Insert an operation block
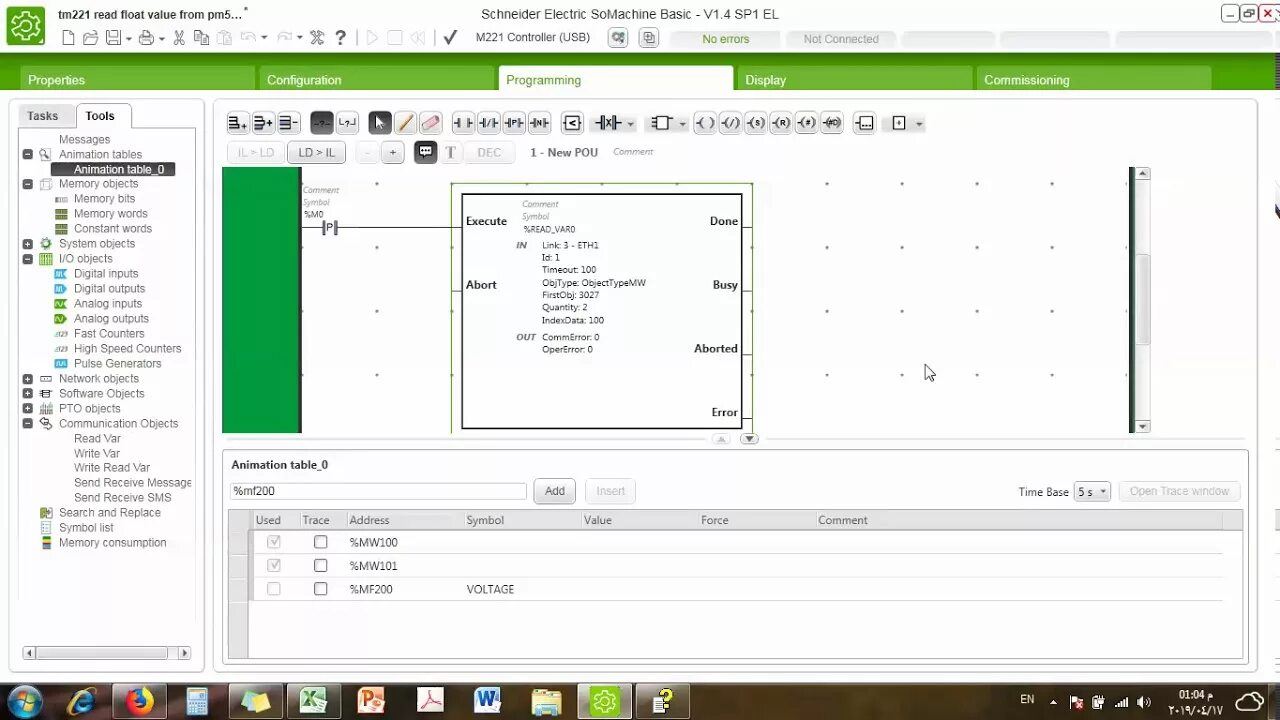Viewport: 1280px width, 720px height. point(866,123)
